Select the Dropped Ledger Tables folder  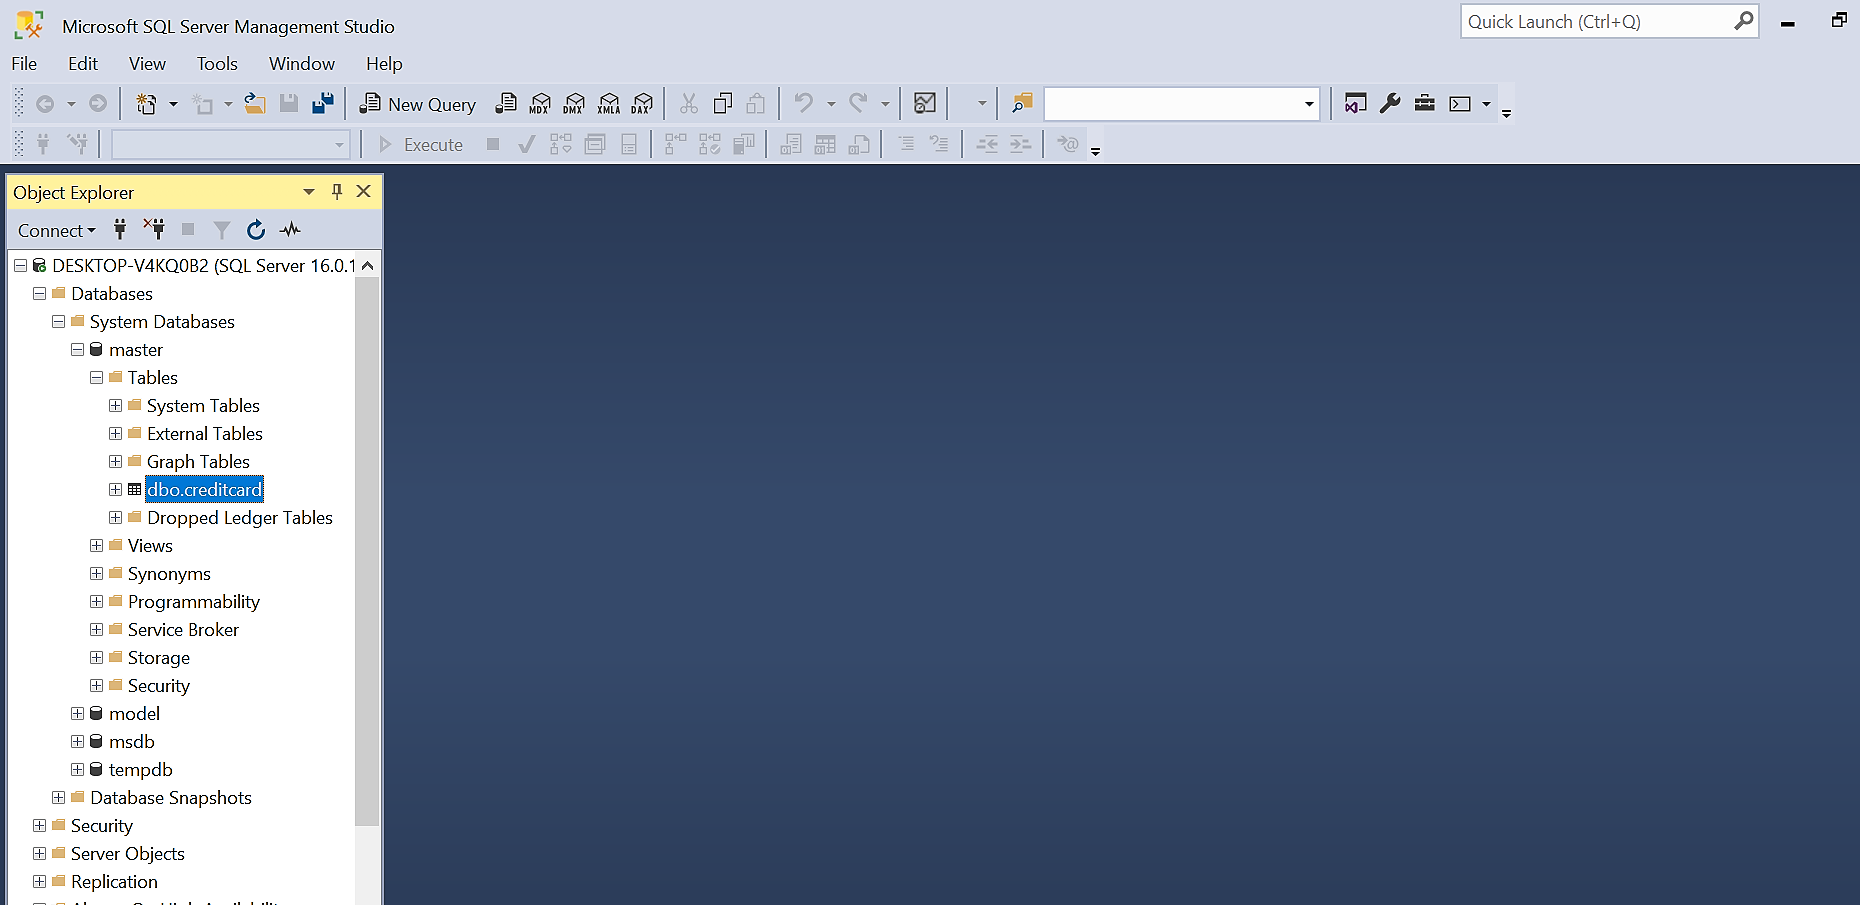click(240, 518)
